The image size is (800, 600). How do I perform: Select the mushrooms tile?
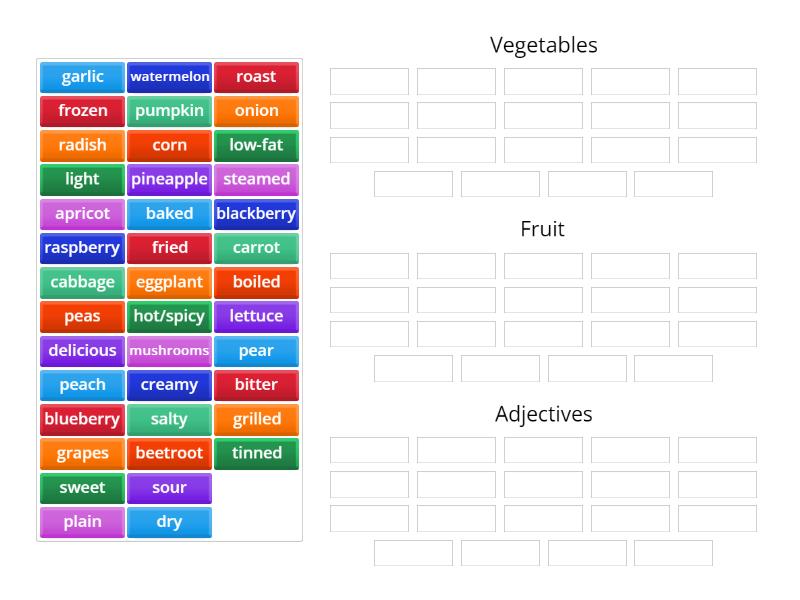(x=169, y=351)
